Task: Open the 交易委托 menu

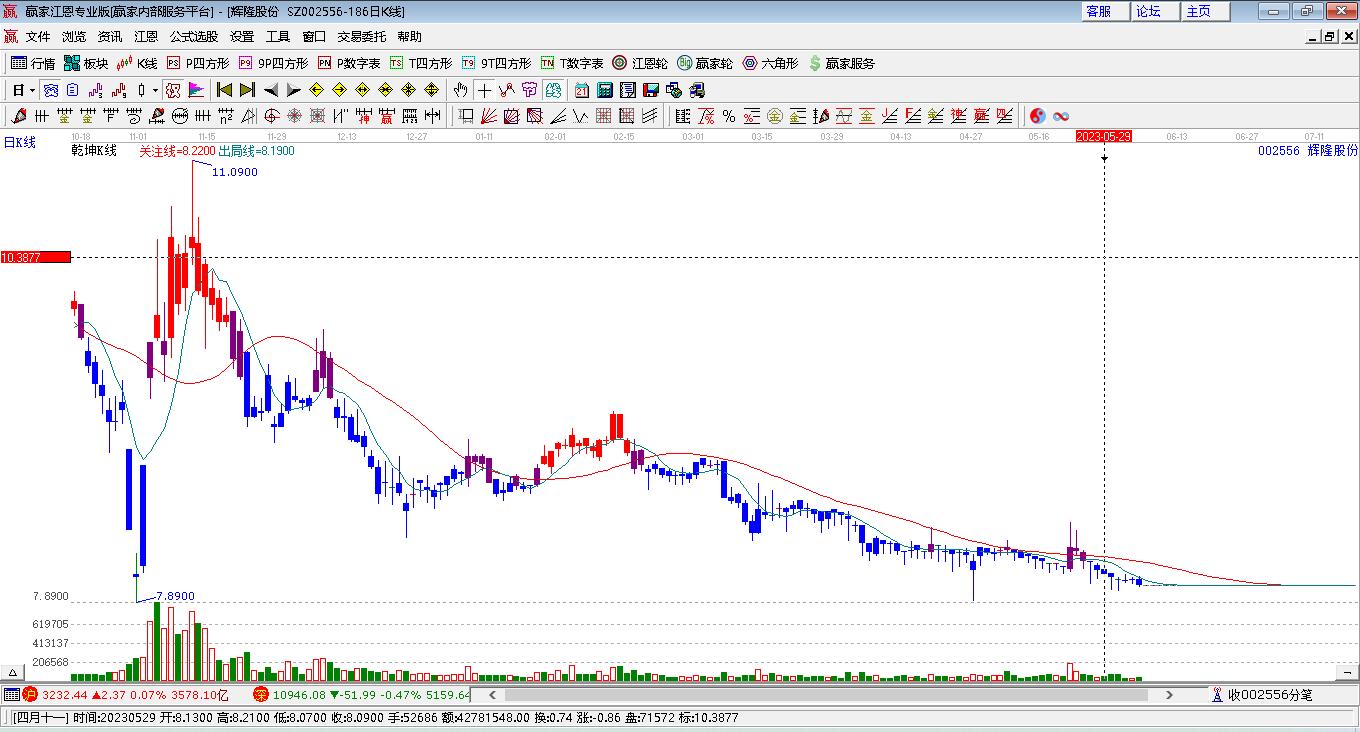Action: tap(361, 37)
